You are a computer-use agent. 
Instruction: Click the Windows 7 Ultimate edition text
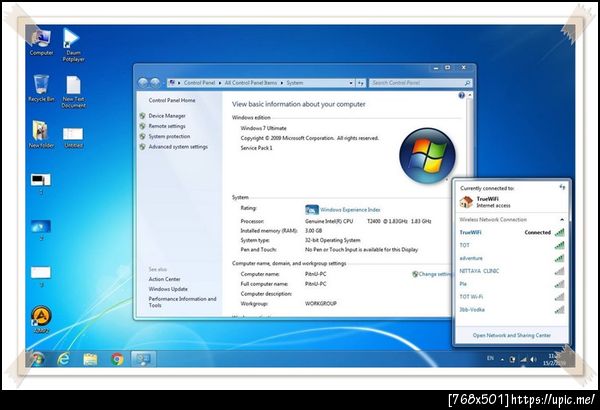click(263, 128)
